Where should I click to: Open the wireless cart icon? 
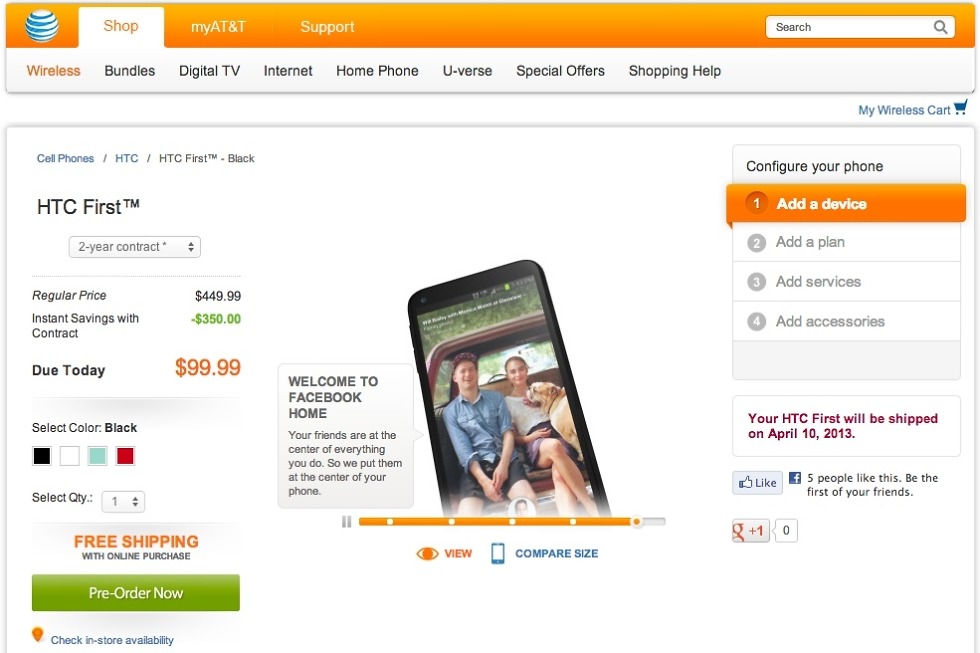click(x=961, y=108)
